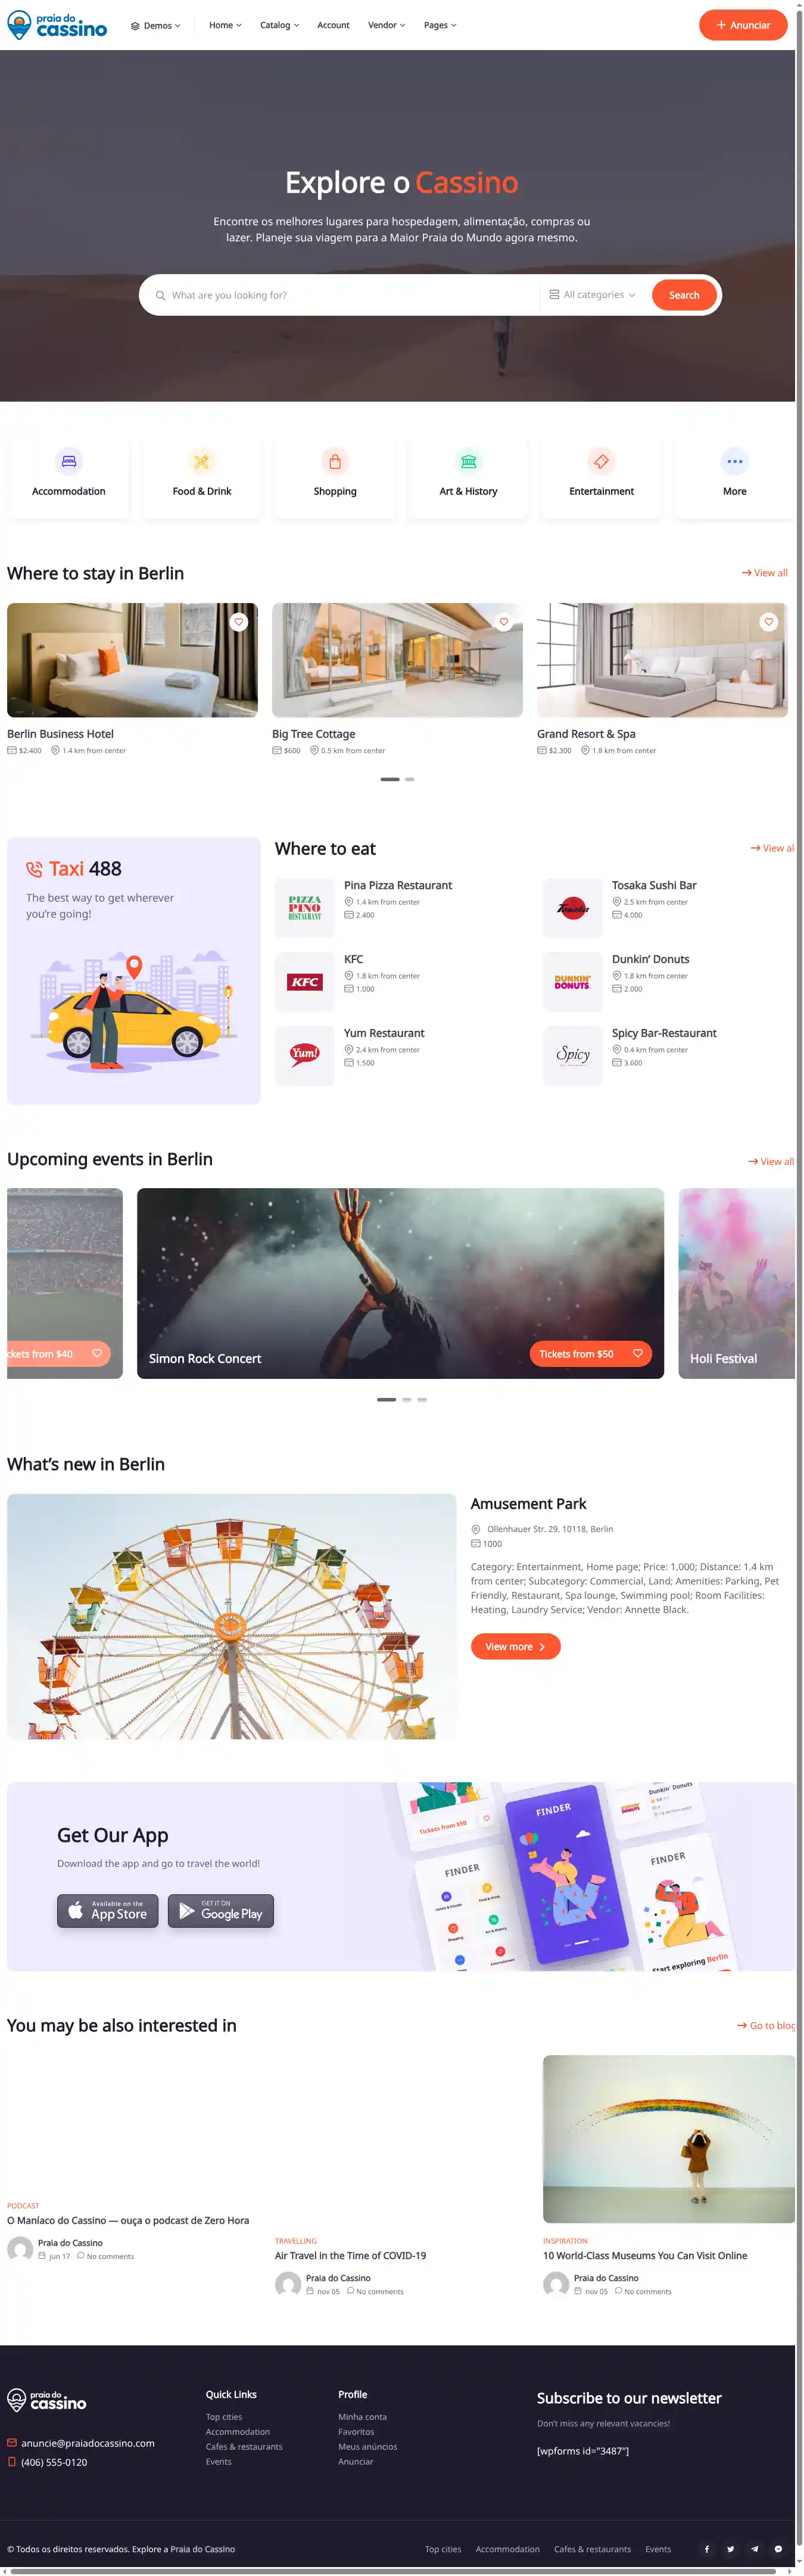Toggle favorite heart on Simon Rock Concert
The image size is (804, 2576).
coord(638,1353)
